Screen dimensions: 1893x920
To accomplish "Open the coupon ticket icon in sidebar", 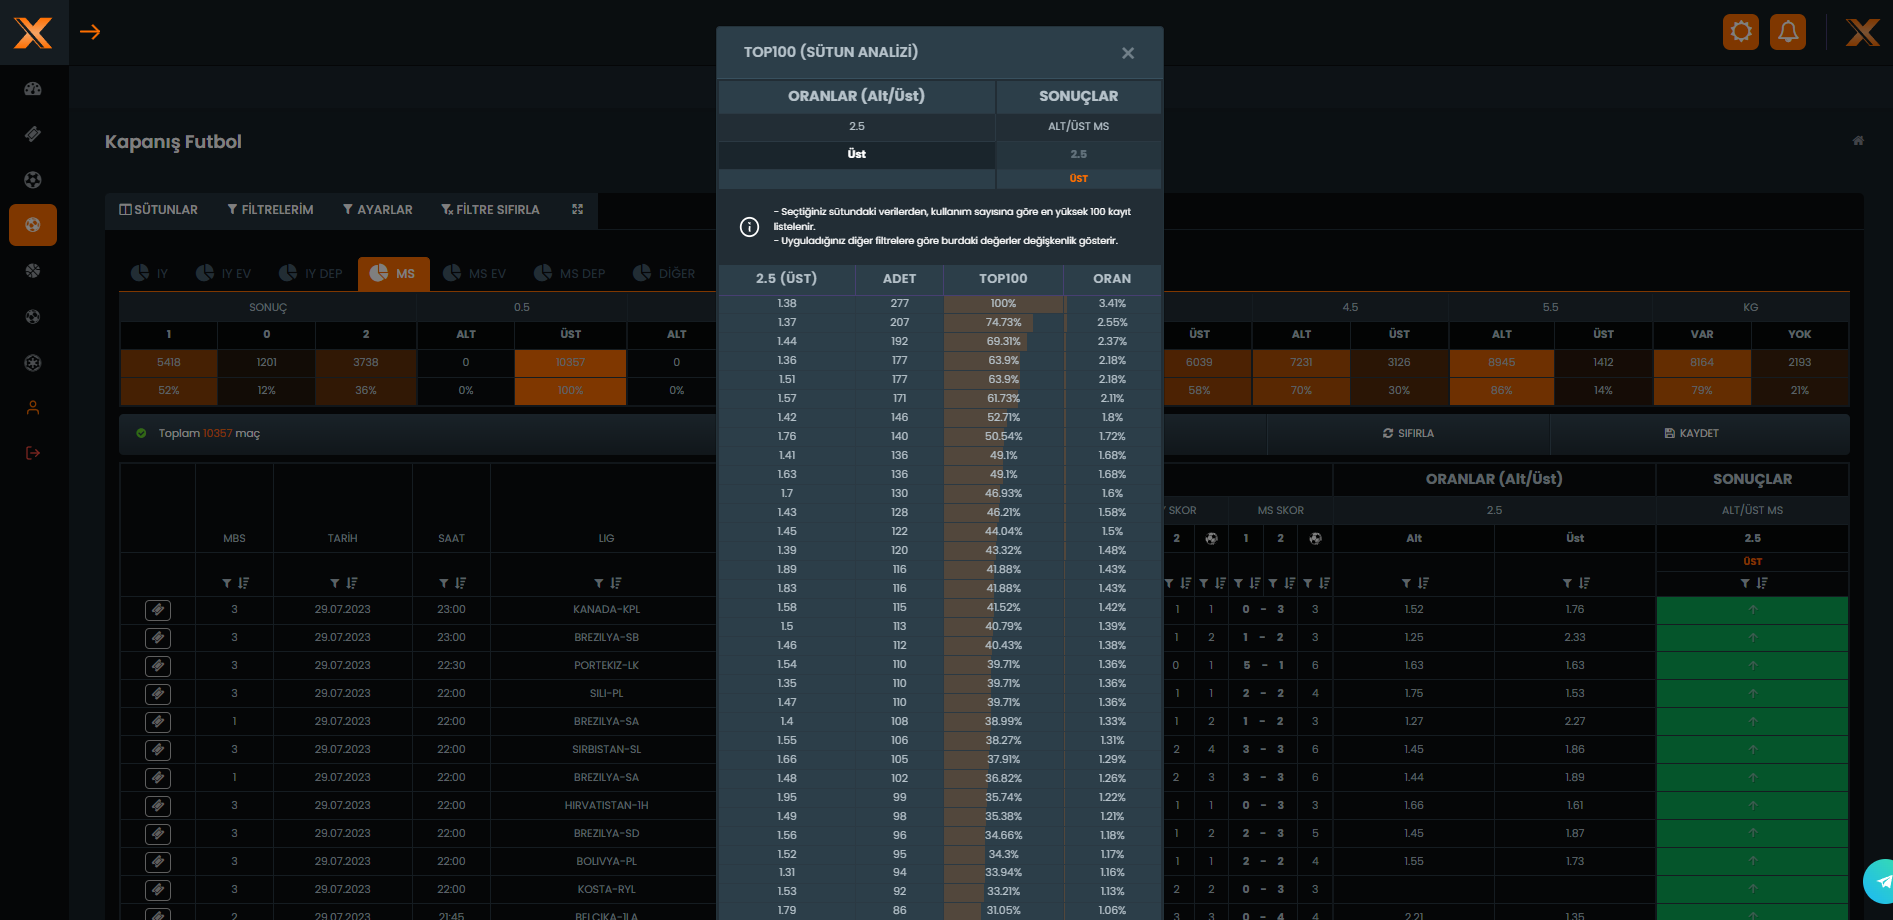I will coord(33,134).
